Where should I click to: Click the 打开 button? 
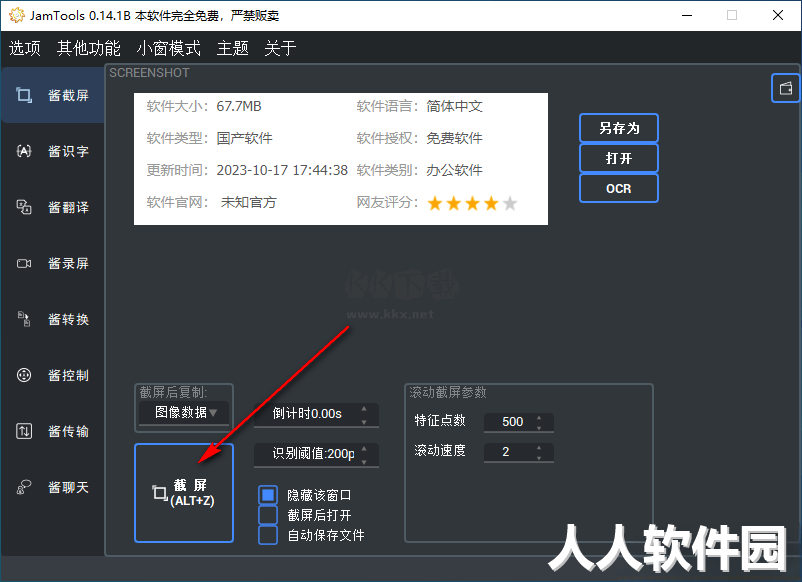point(619,158)
